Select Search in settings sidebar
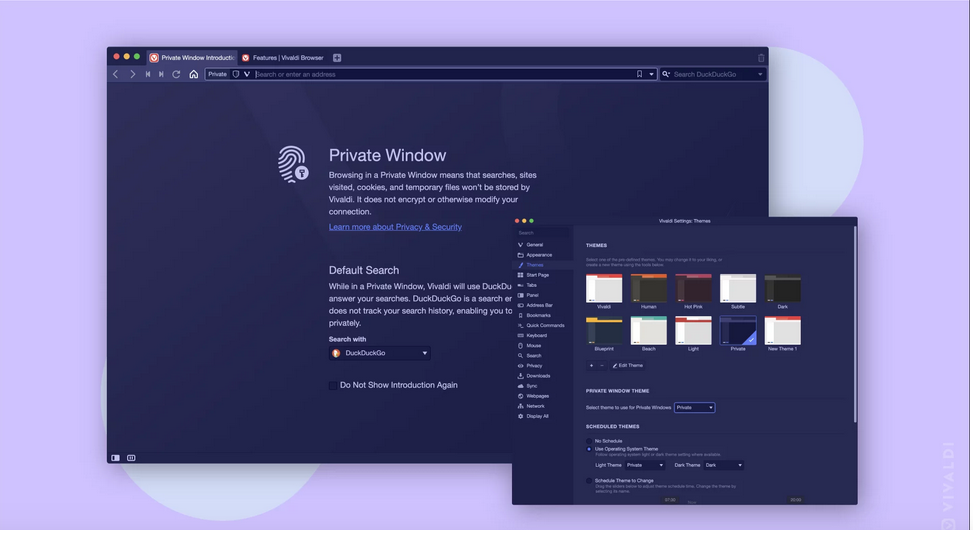 pos(540,356)
